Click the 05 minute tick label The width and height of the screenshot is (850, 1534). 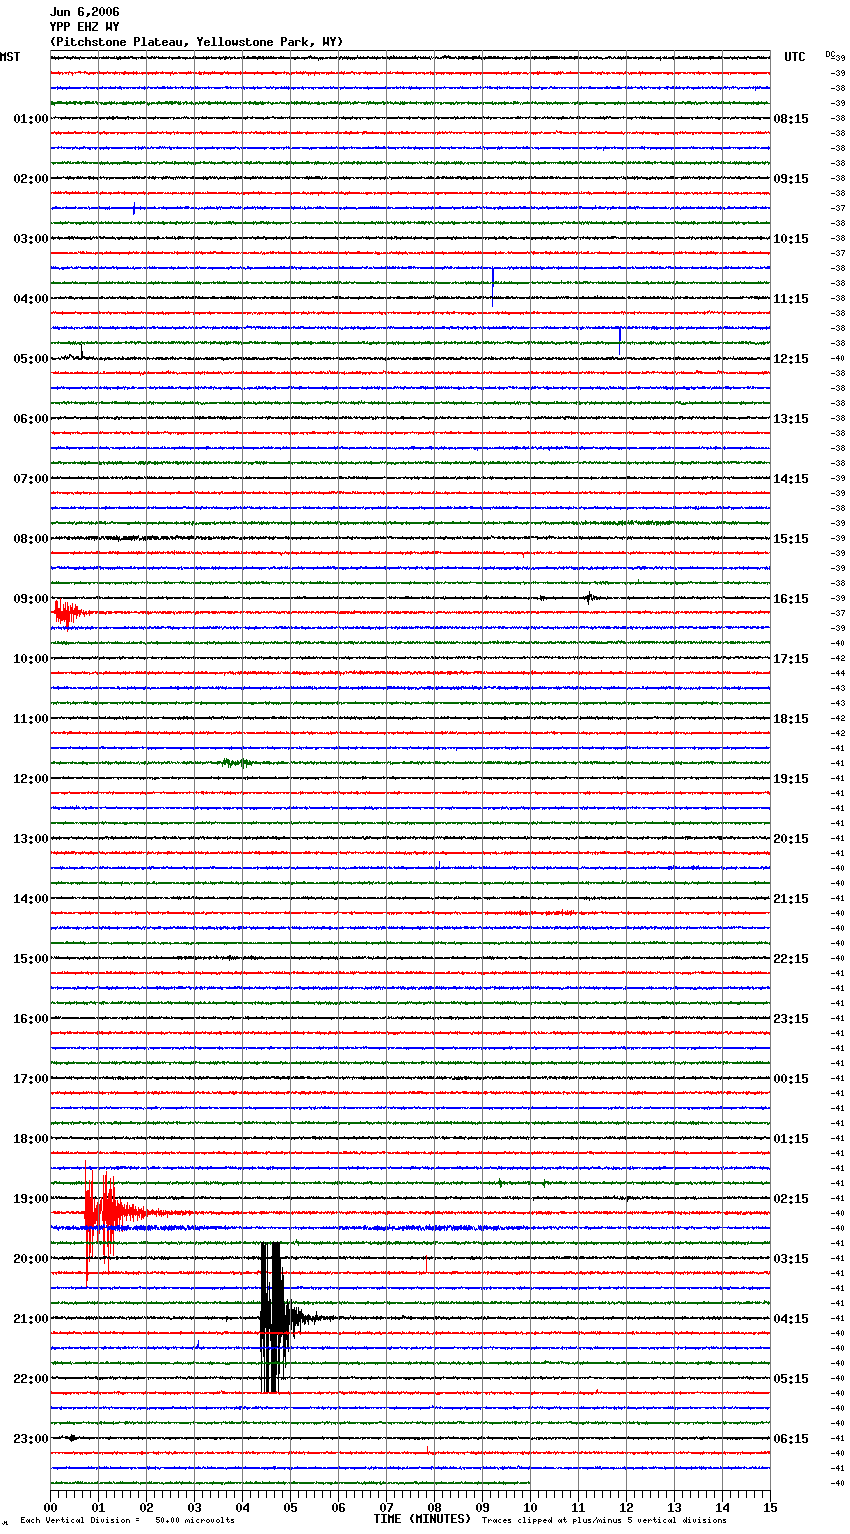tap(290, 1507)
